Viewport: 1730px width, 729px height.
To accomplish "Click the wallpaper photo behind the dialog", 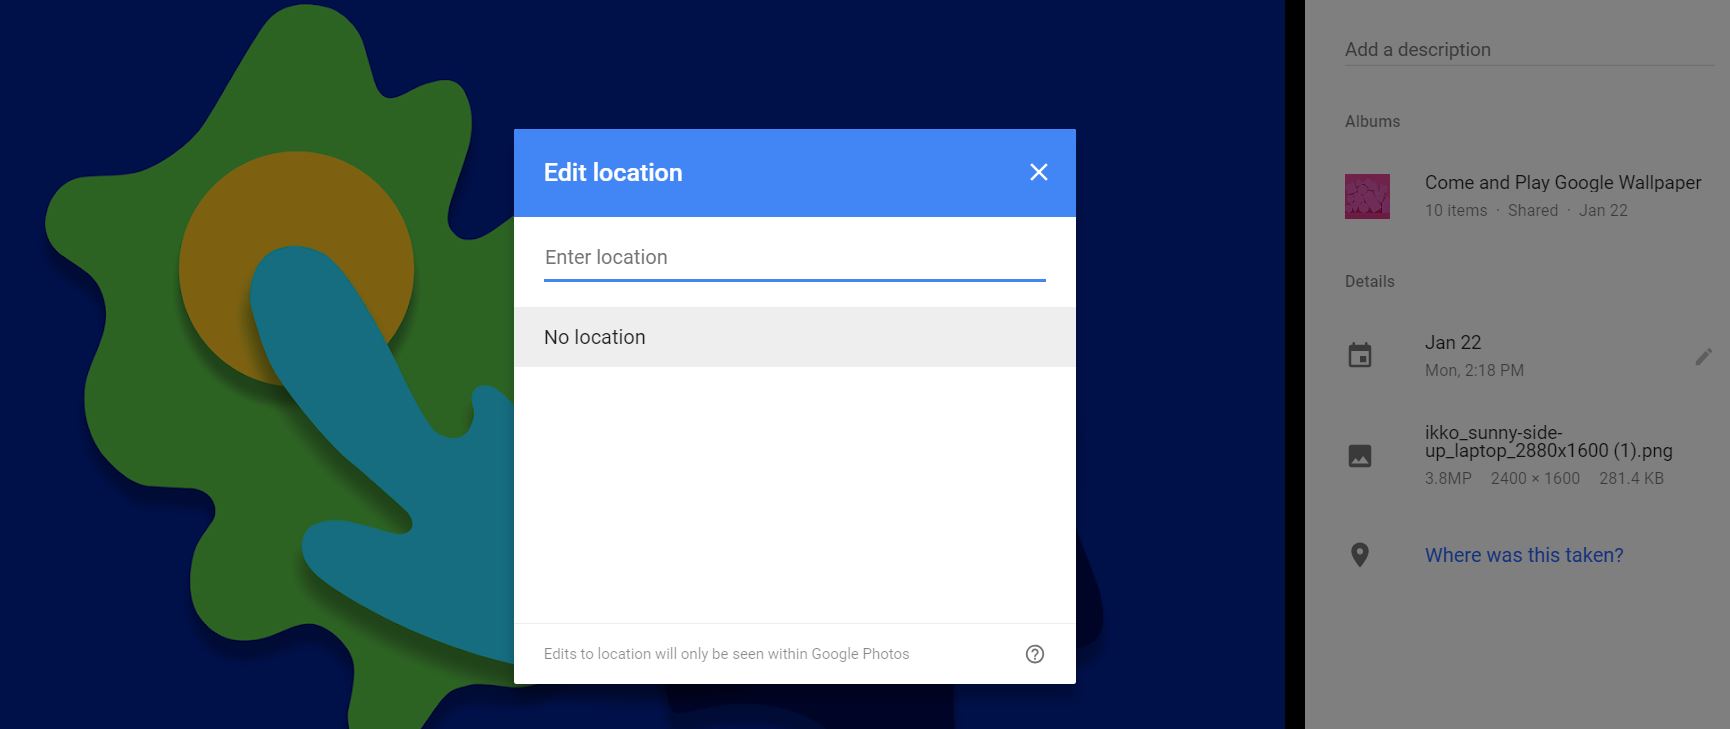I will pos(250,400).
